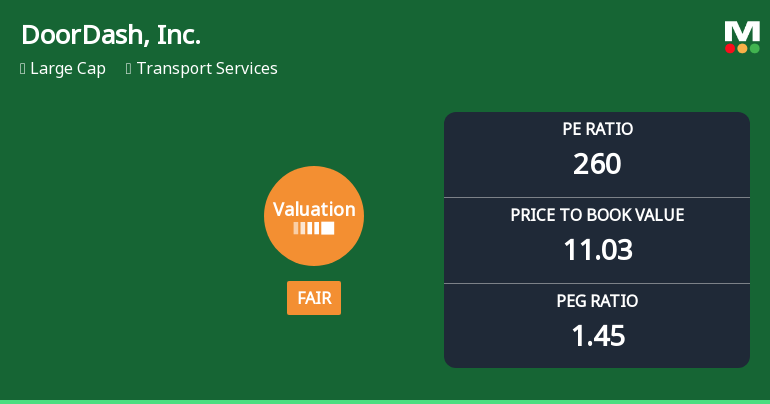
Task: Click the orange dot under the M logo
Action: tap(742, 48)
